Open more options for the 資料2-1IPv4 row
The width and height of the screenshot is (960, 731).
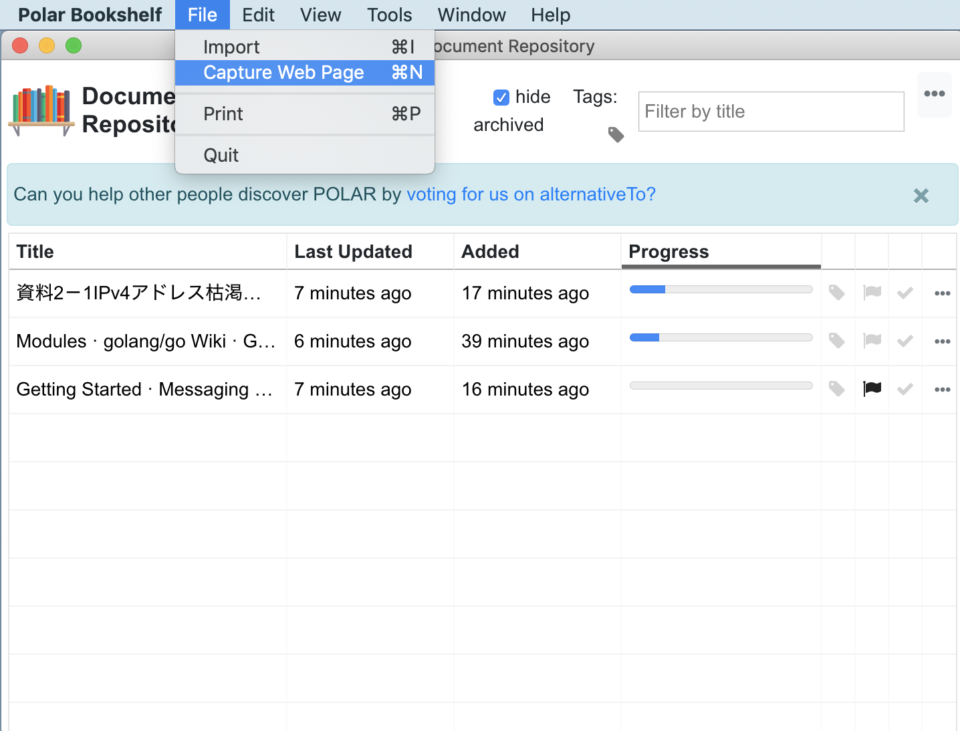pos(942,293)
